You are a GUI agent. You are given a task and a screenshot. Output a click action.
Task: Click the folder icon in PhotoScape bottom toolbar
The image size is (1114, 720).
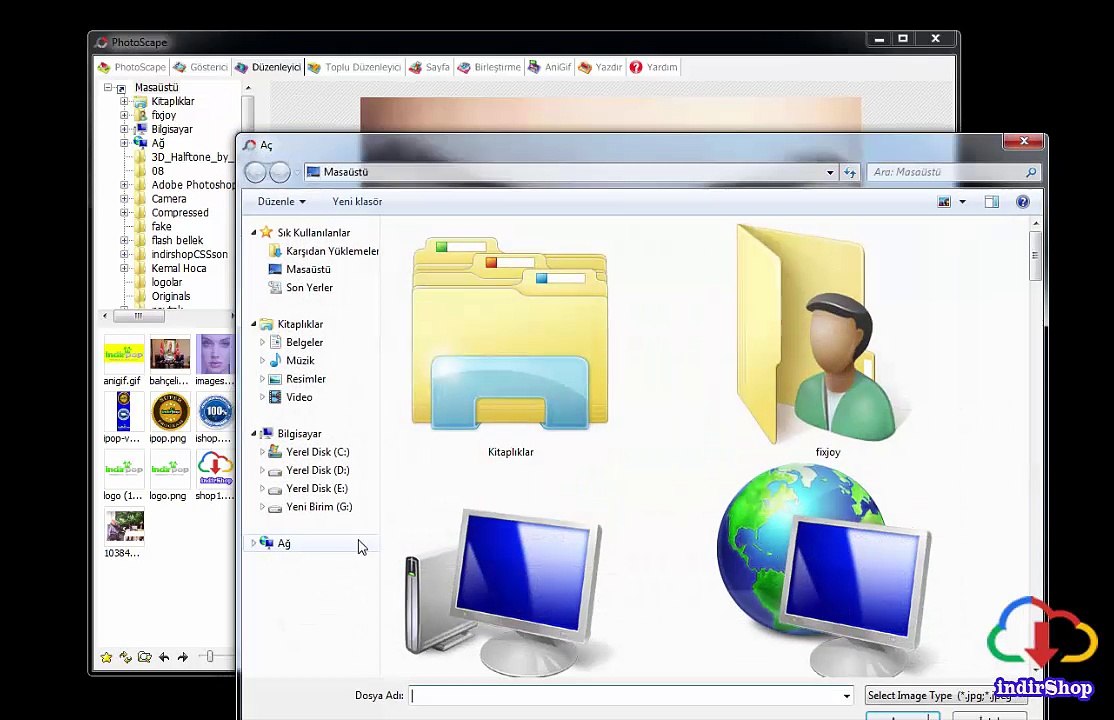tap(145, 657)
